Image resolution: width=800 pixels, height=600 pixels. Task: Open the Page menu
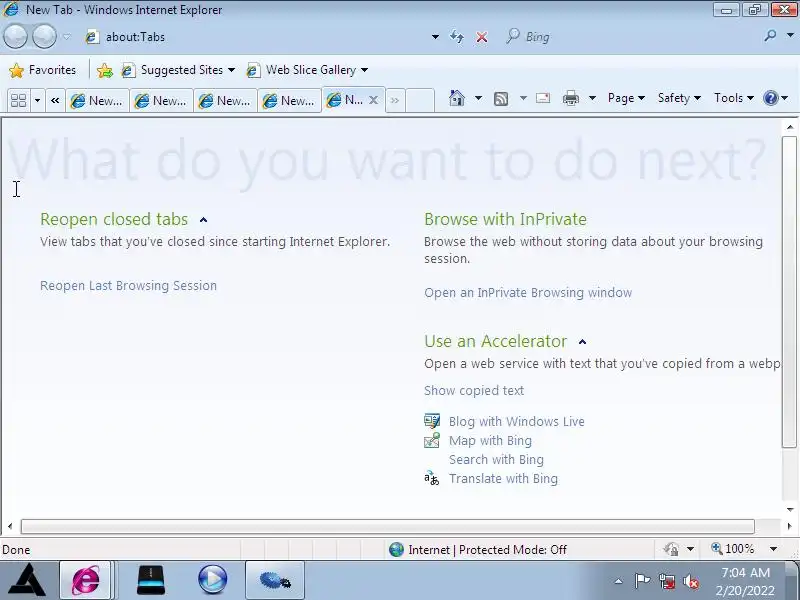point(626,97)
